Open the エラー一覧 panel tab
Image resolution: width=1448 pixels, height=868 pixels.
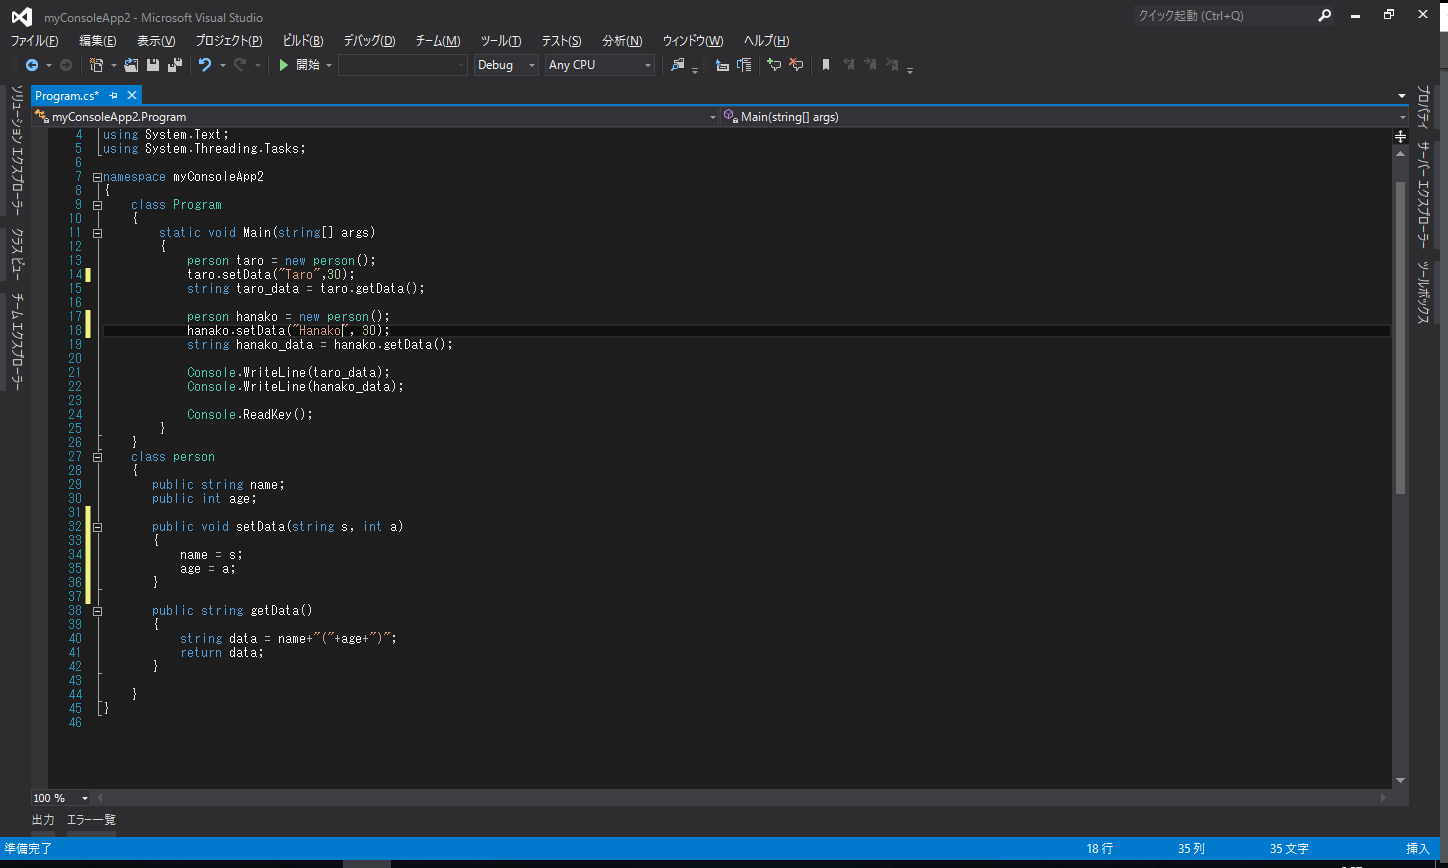coord(91,820)
